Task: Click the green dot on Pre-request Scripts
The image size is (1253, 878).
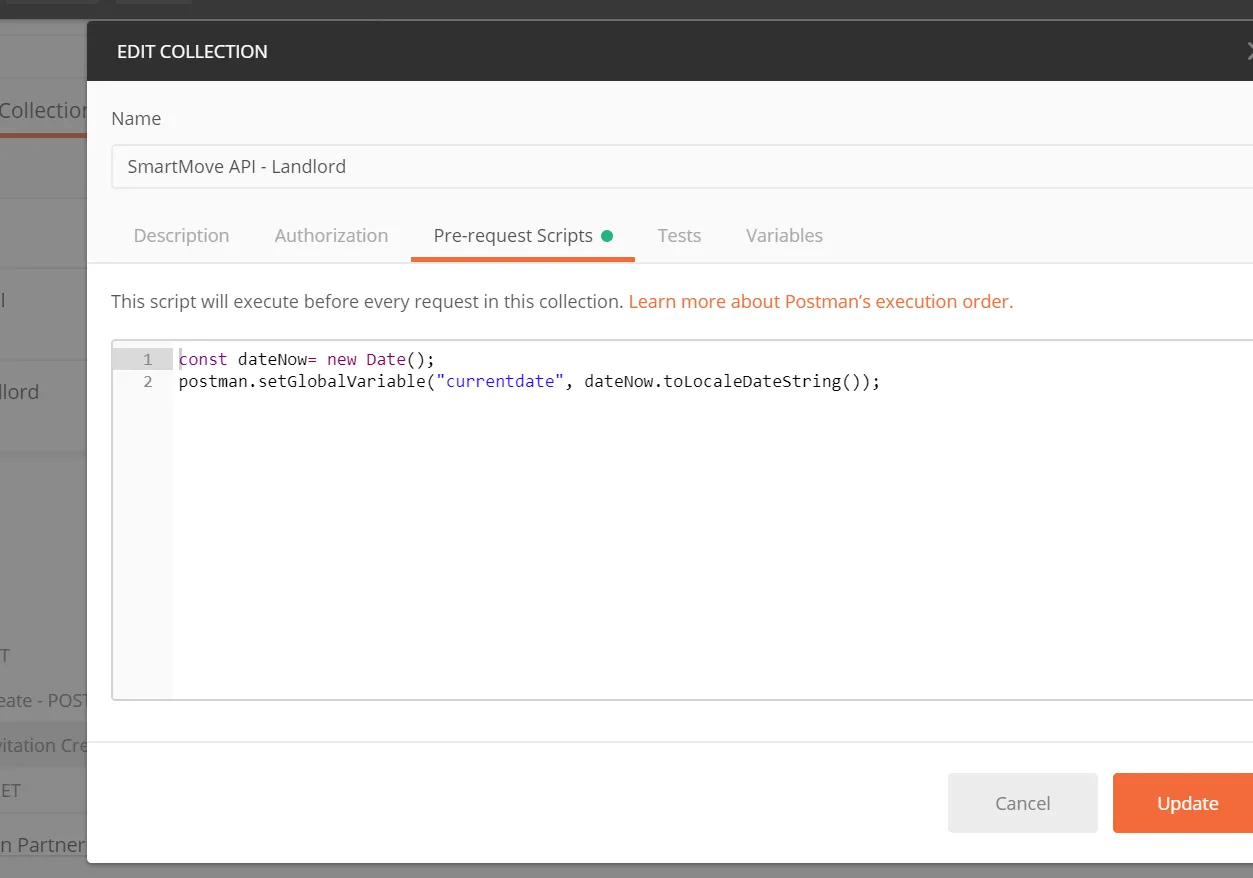Action: click(x=607, y=236)
